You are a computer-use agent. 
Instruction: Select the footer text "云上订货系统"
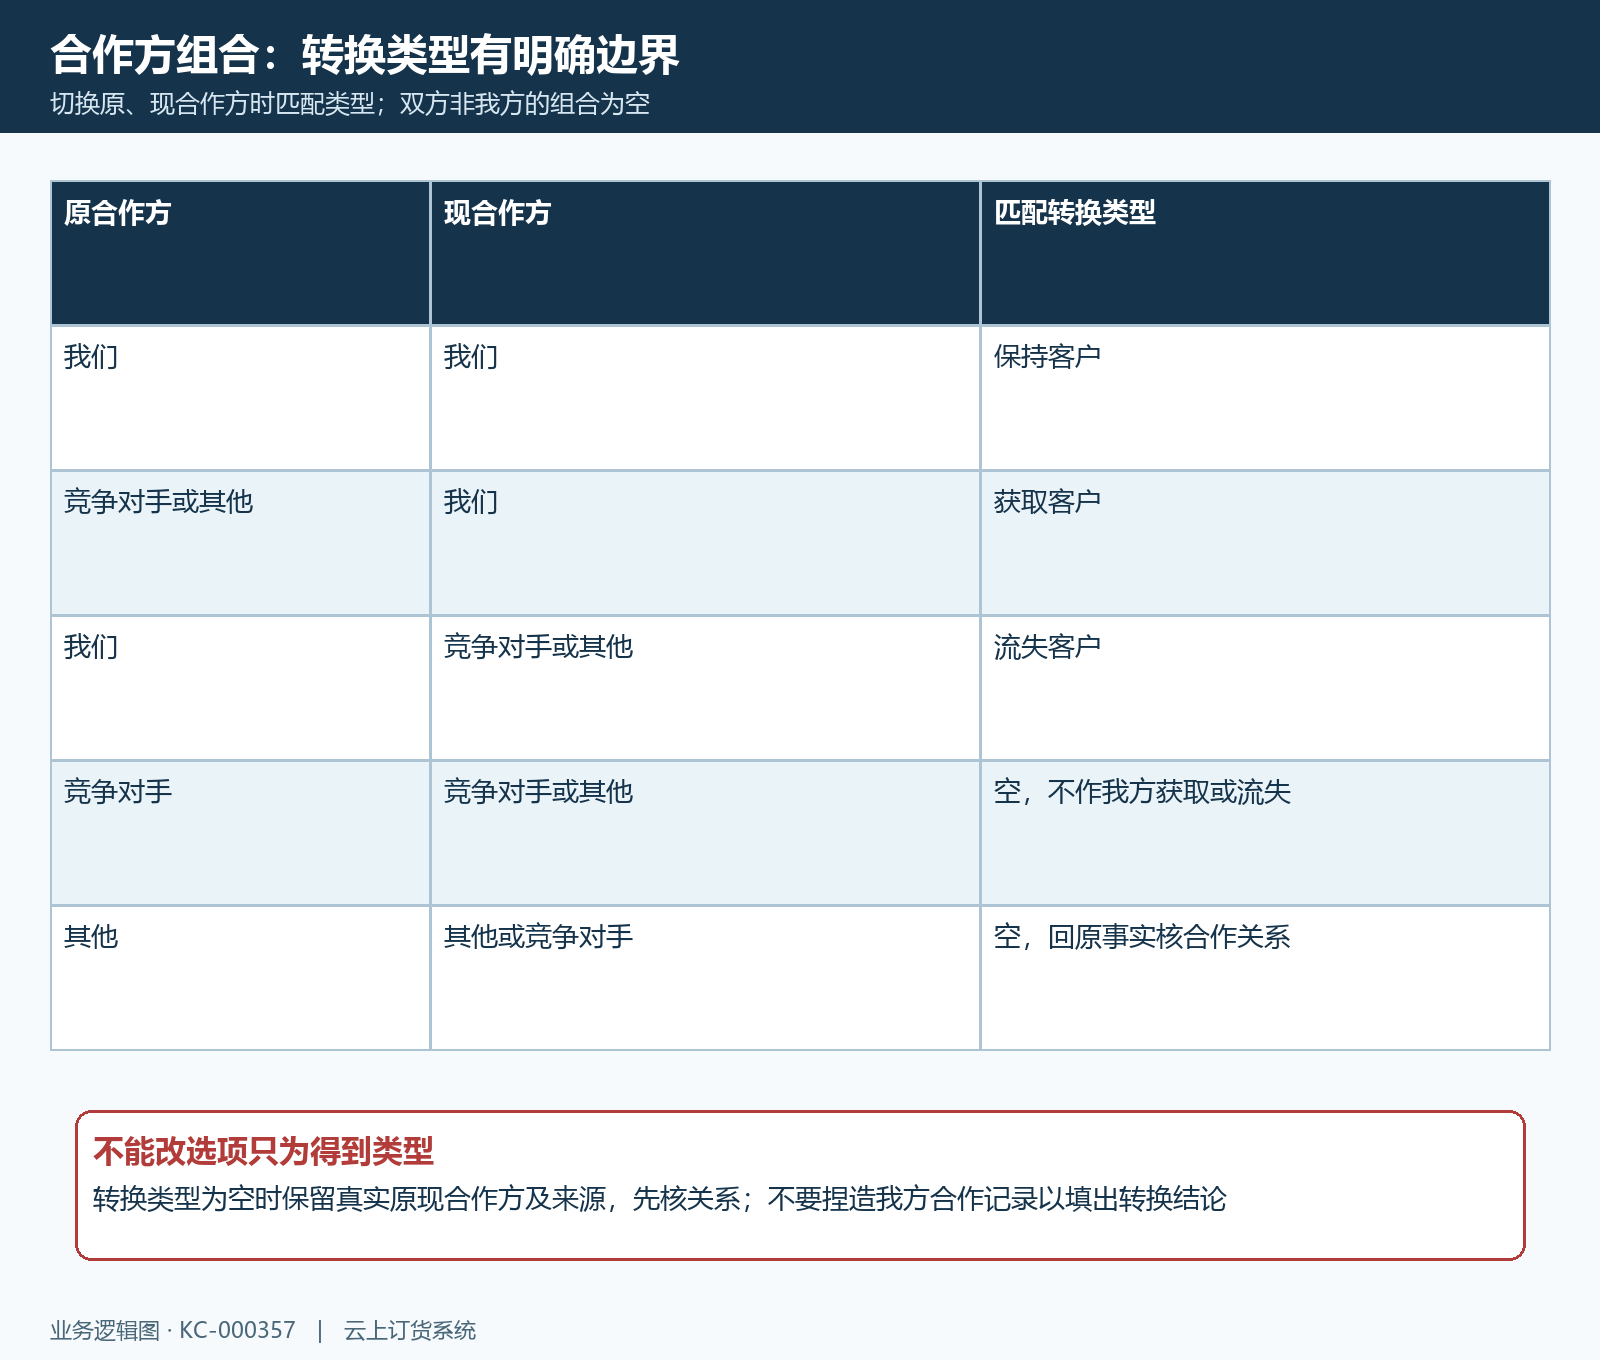[x=410, y=1330]
